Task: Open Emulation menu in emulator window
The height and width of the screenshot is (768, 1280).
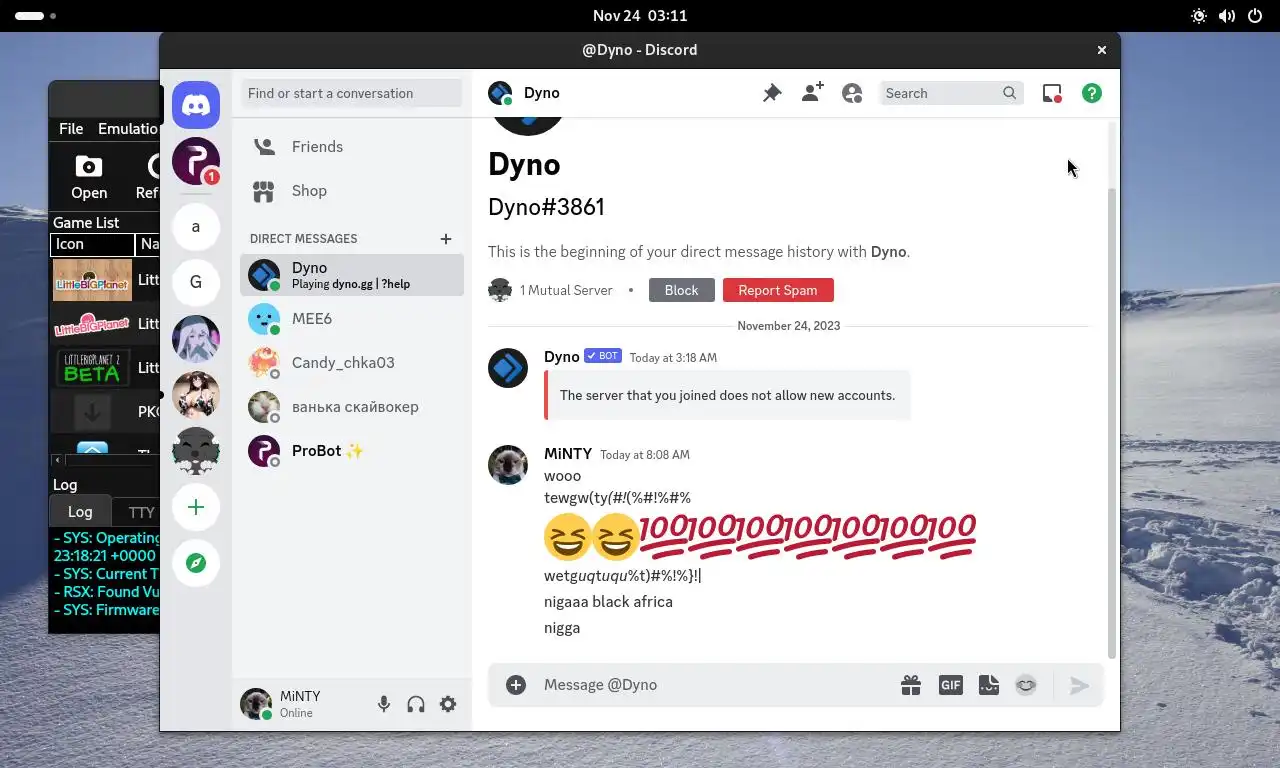Action: point(128,129)
